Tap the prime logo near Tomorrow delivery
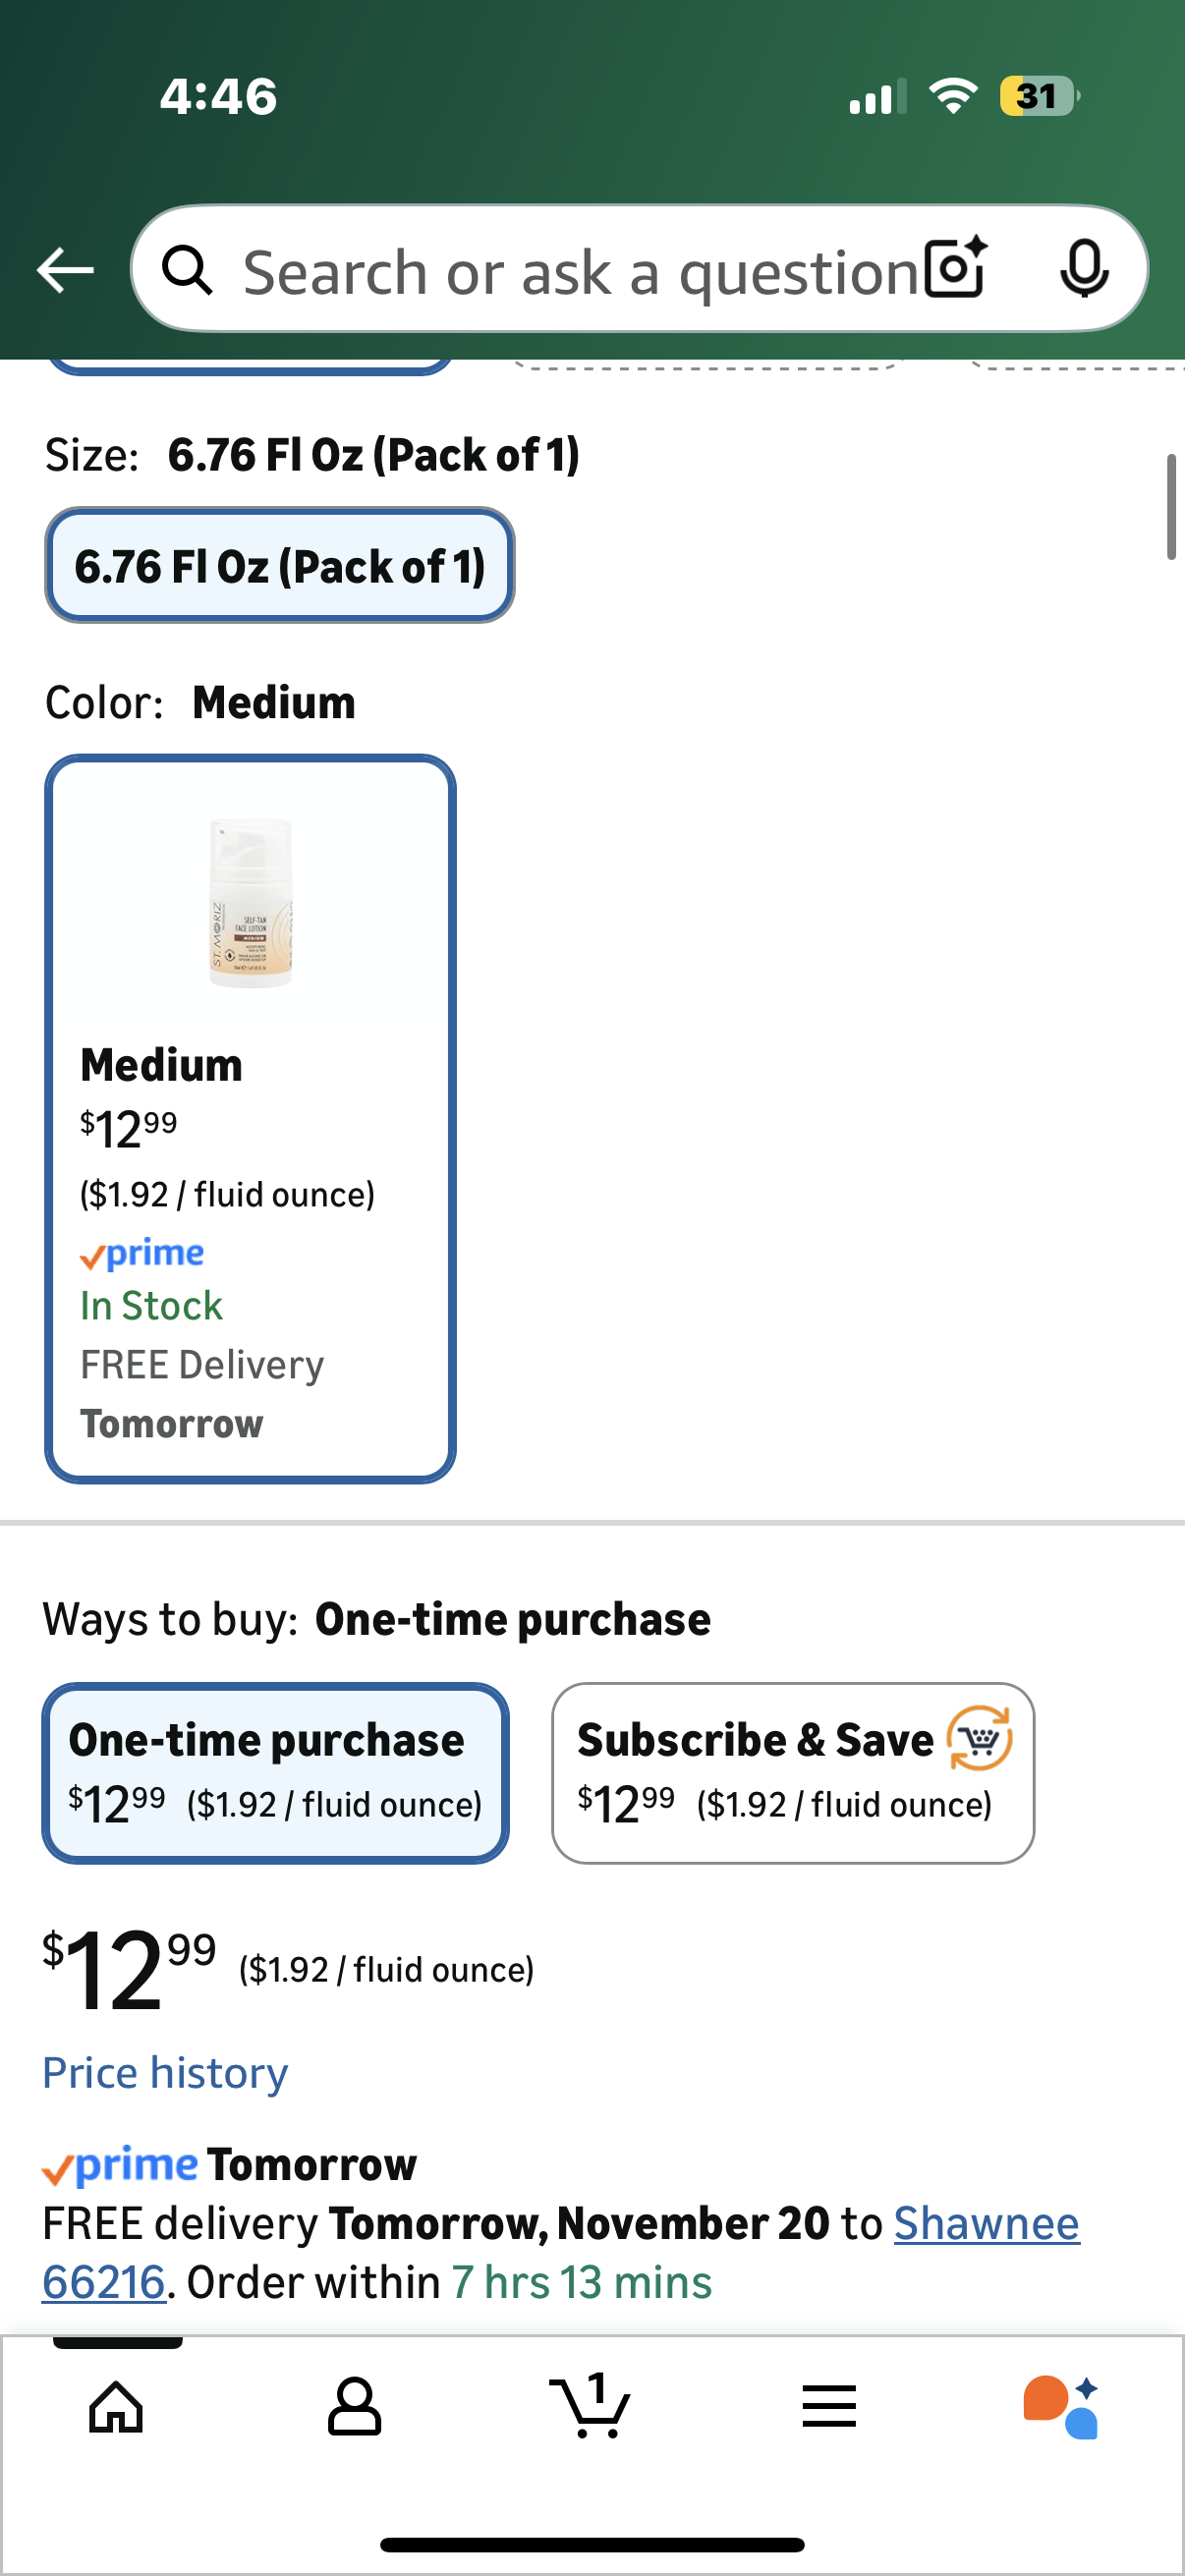Viewport: 1185px width, 2576px height. pyautogui.click(x=121, y=2165)
